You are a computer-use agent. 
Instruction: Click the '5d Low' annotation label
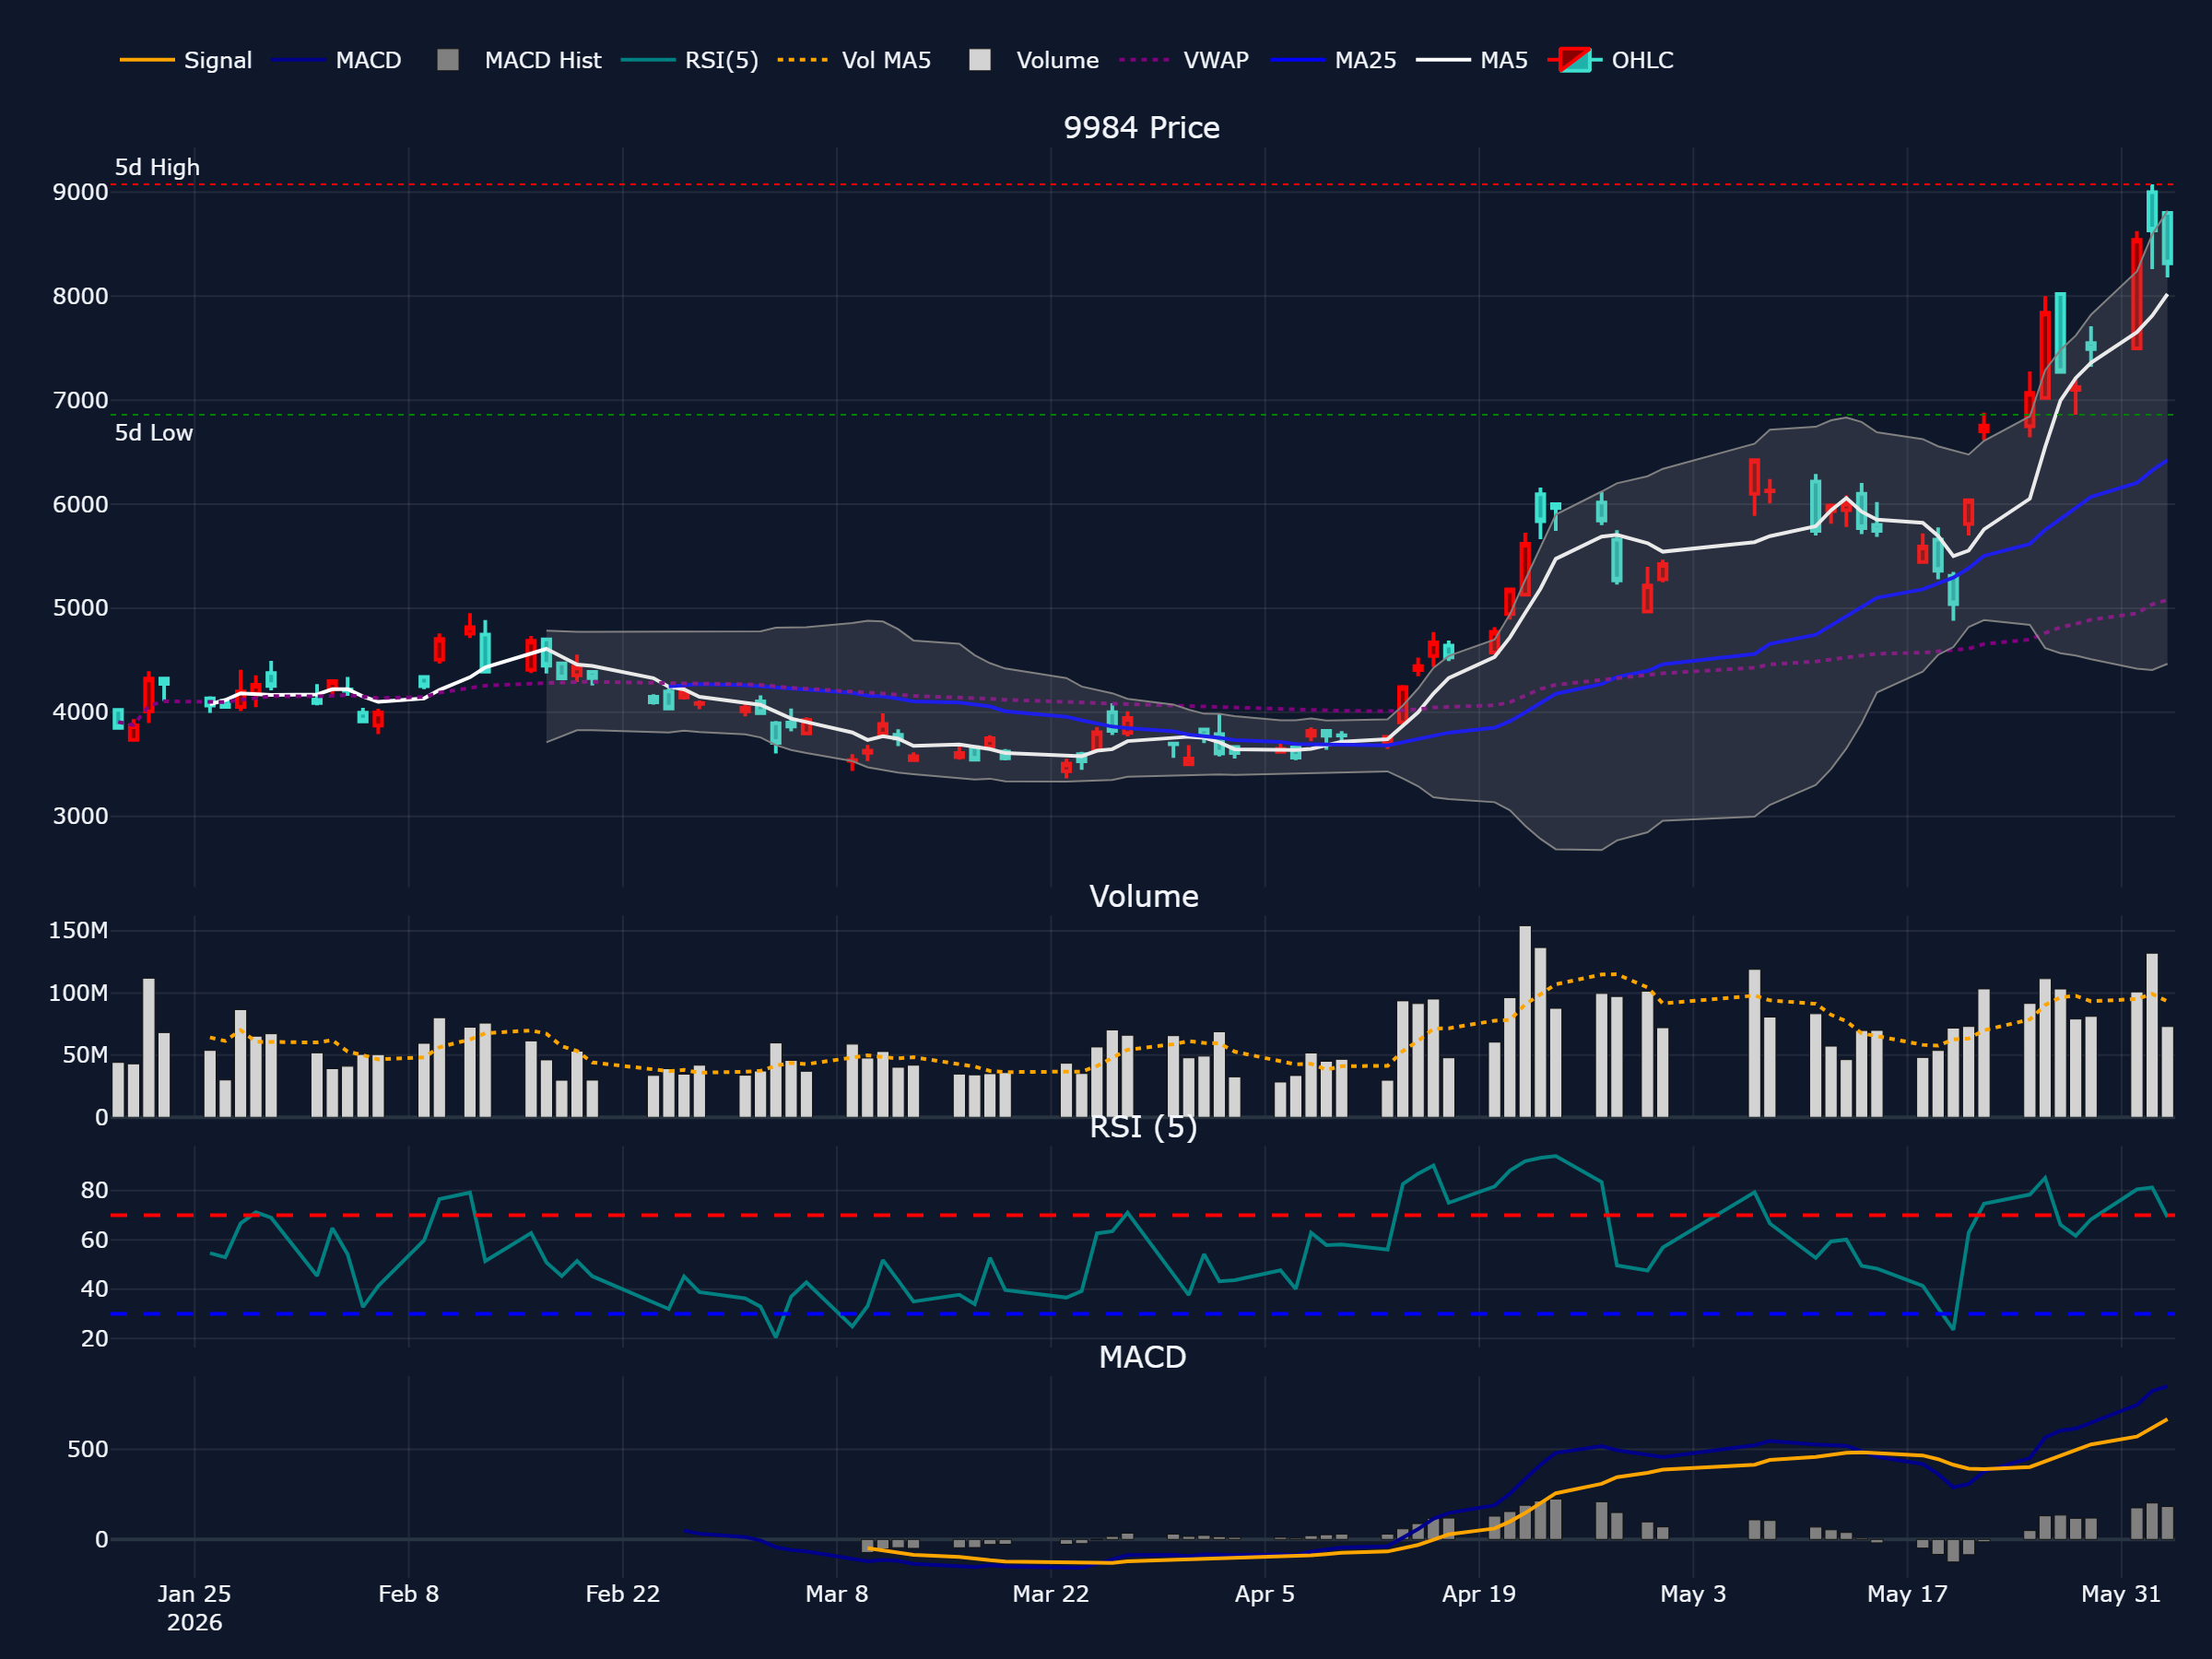pos(153,433)
